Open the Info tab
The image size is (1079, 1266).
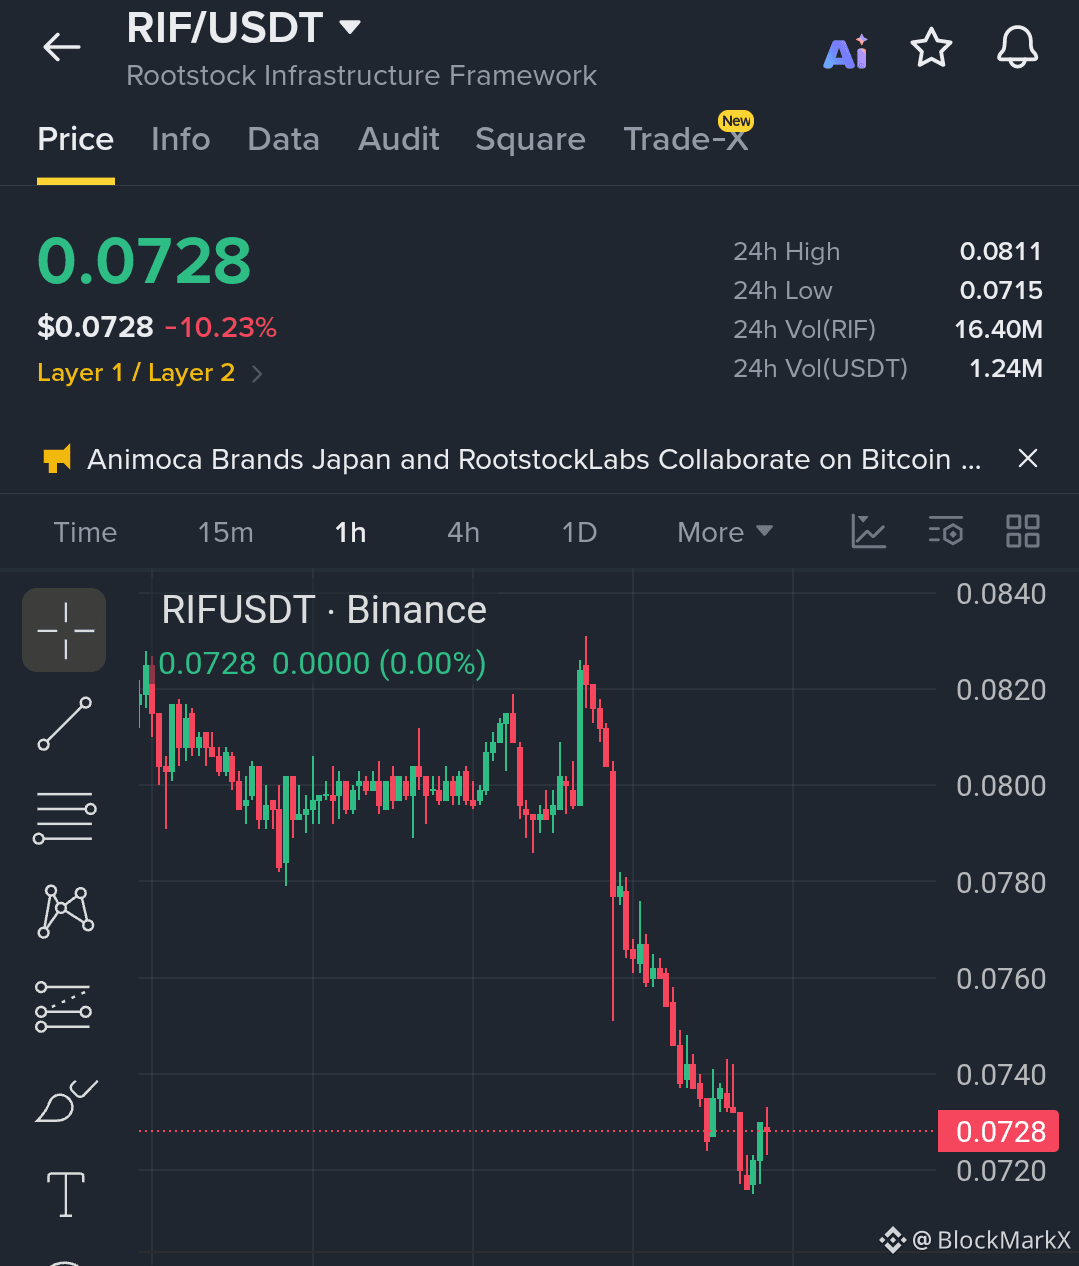181,139
